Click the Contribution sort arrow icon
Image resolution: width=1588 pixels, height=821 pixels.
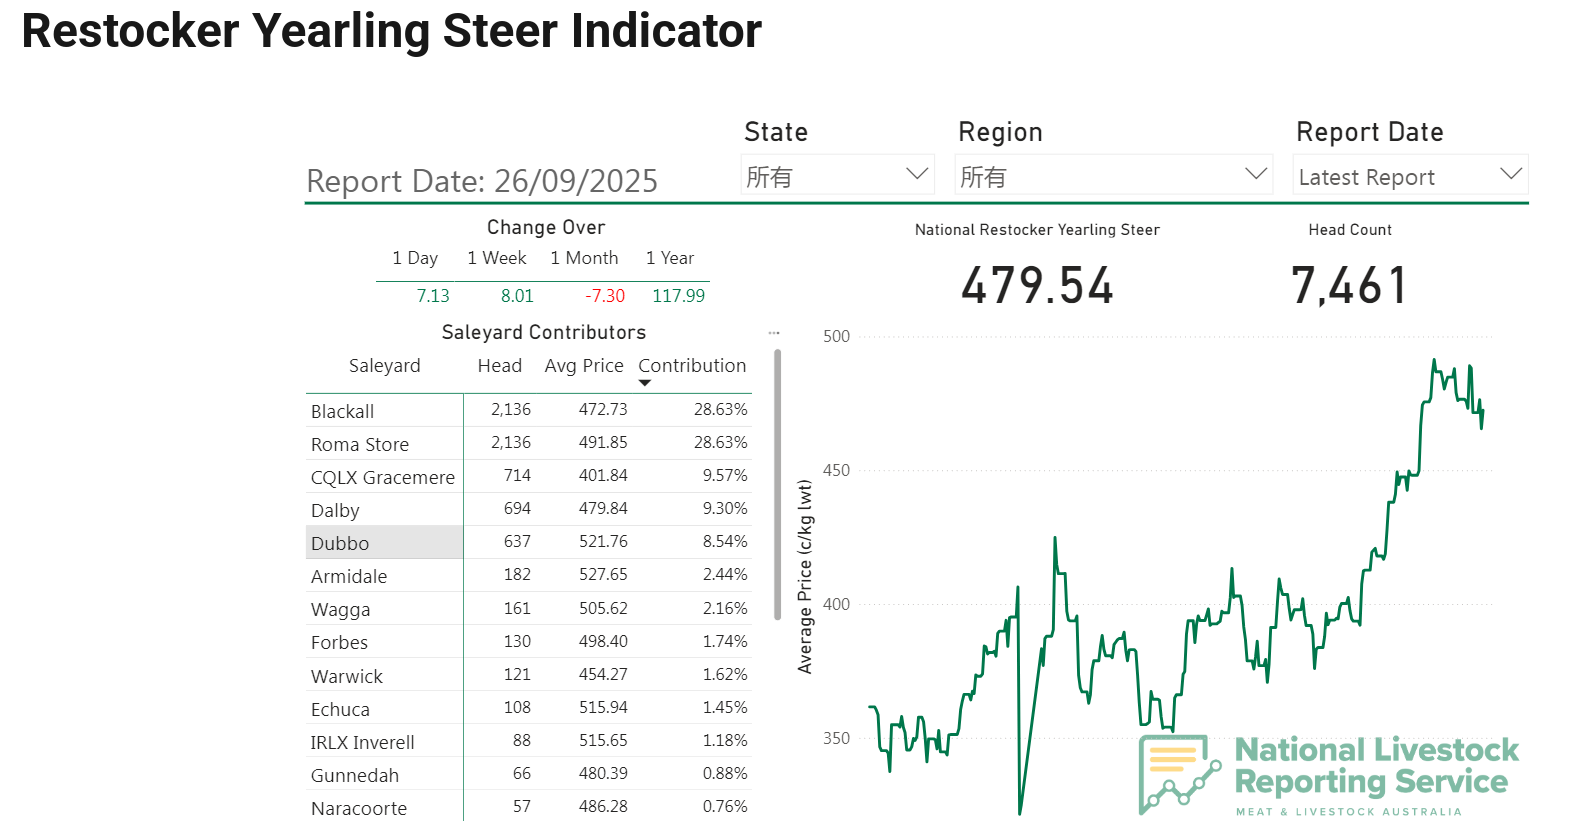click(x=645, y=383)
